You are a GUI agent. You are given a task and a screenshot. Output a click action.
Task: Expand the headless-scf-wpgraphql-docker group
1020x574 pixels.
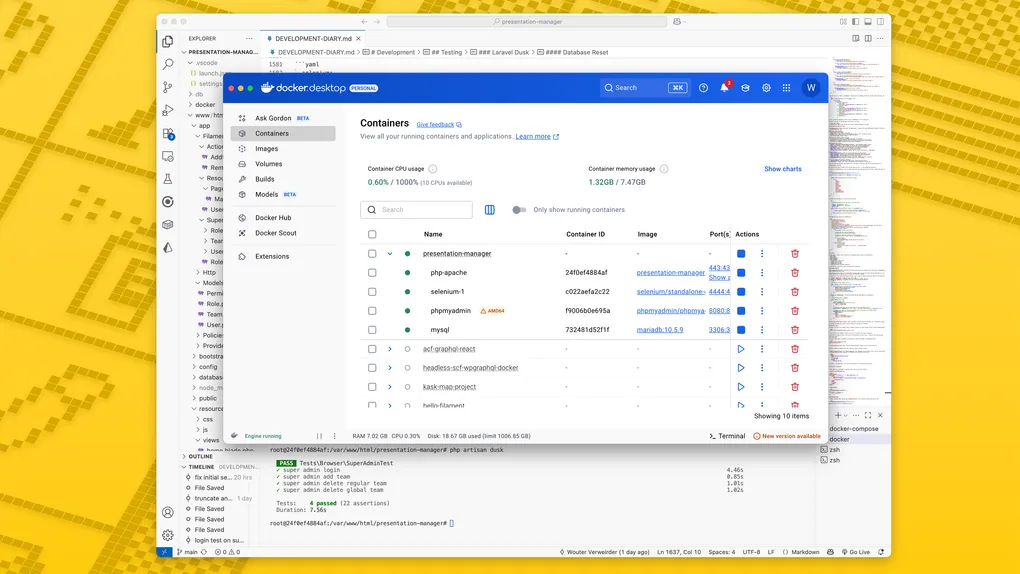(x=390, y=368)
